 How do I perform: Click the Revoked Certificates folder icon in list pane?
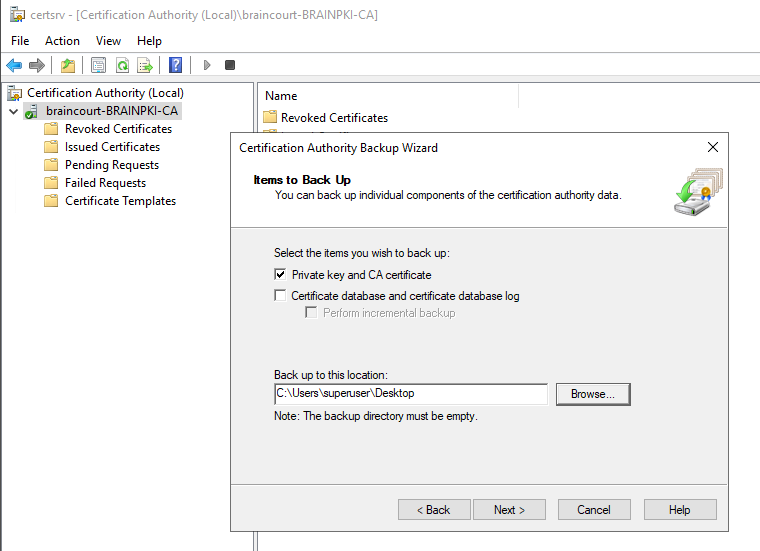pos(270,117)
